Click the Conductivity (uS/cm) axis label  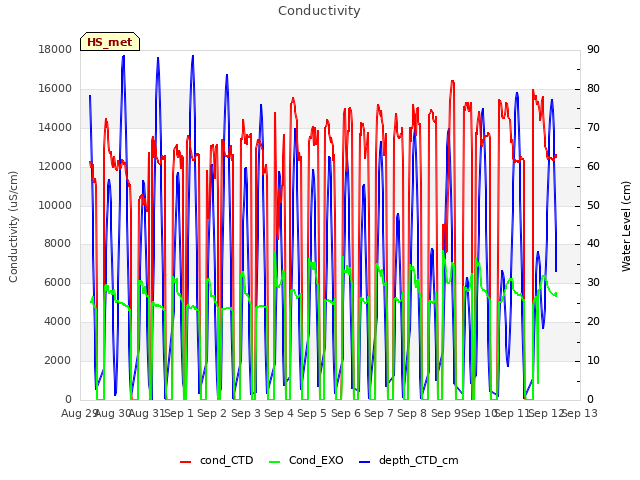tap(13, 227)
